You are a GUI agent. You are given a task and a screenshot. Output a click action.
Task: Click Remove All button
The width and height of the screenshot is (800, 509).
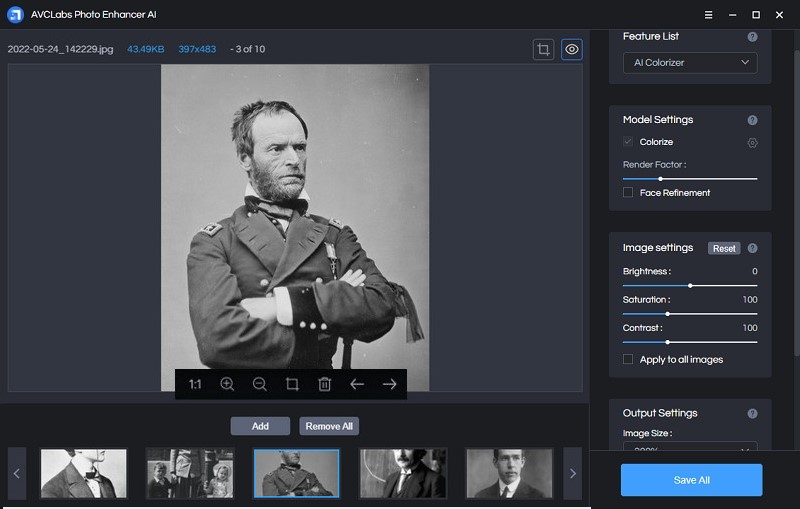pos(329,426)
